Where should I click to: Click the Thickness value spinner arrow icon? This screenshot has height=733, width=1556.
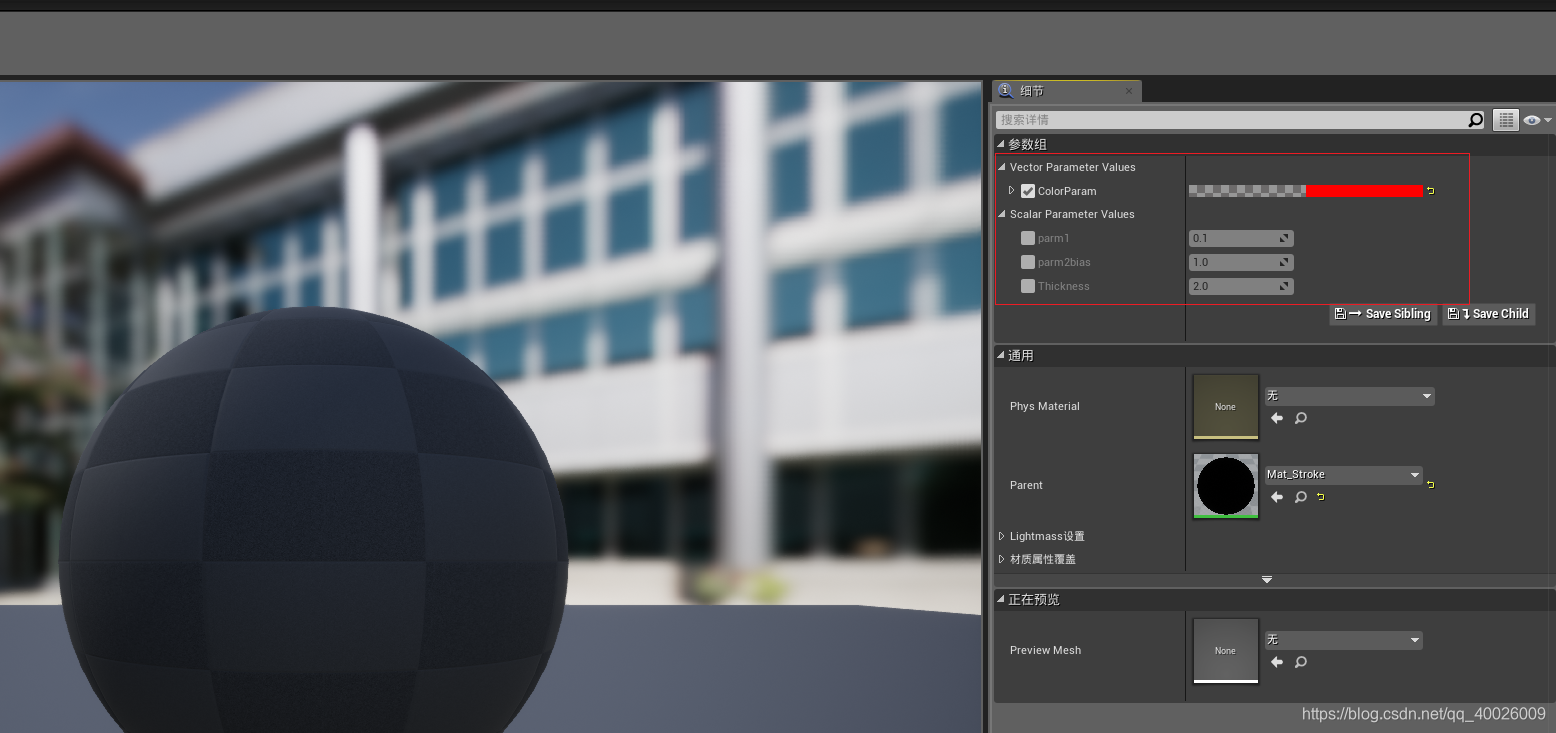click(1284, 286)
